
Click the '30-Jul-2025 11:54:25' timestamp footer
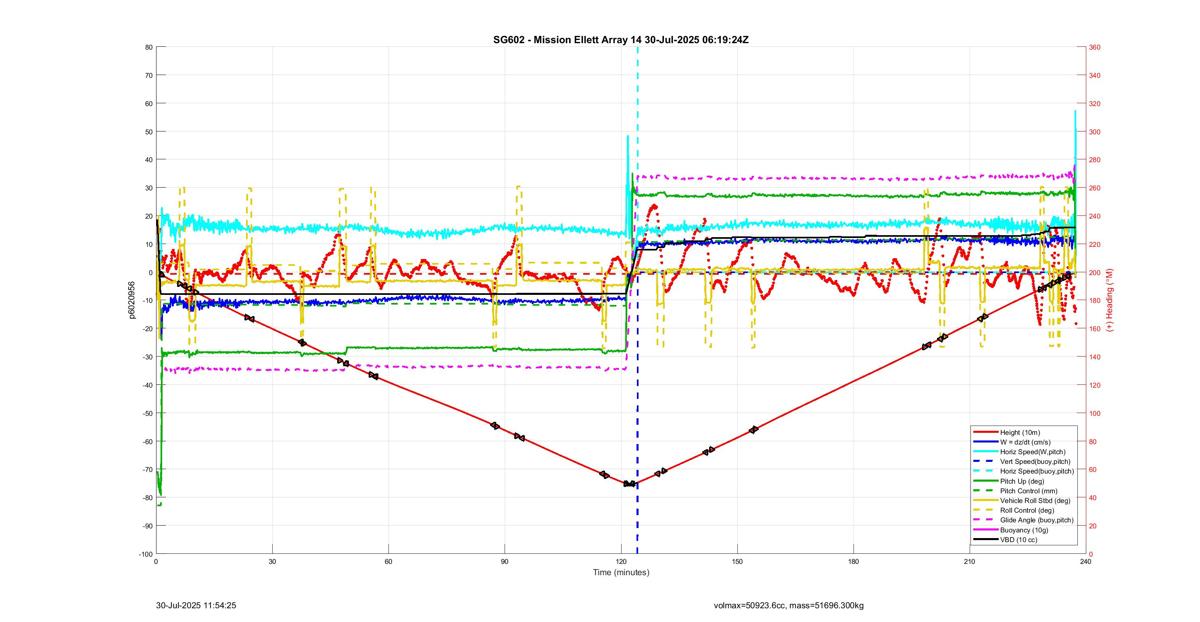tap(196, 605)
